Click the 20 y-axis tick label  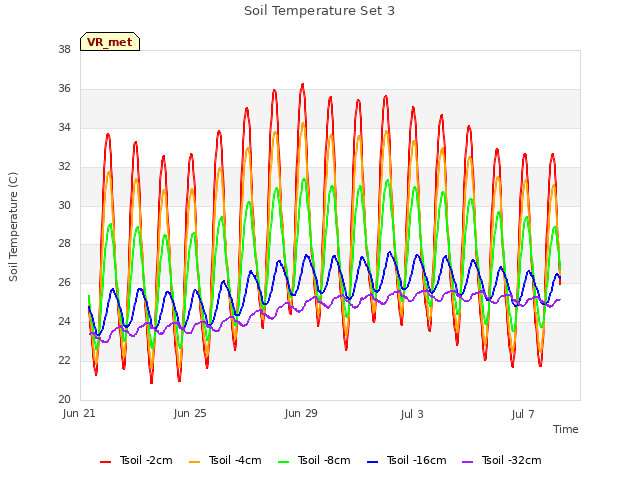pyautogui.click(x=64, y=399)
